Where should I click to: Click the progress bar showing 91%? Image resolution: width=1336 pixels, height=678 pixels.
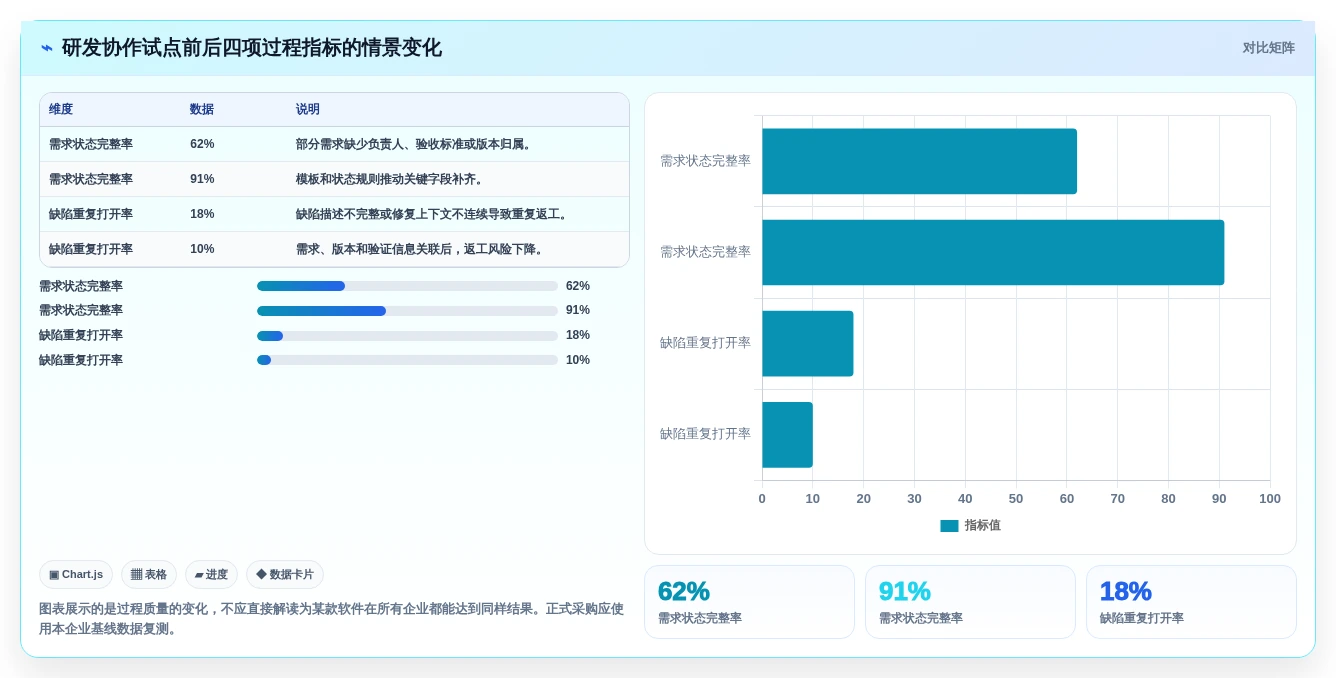407,311
